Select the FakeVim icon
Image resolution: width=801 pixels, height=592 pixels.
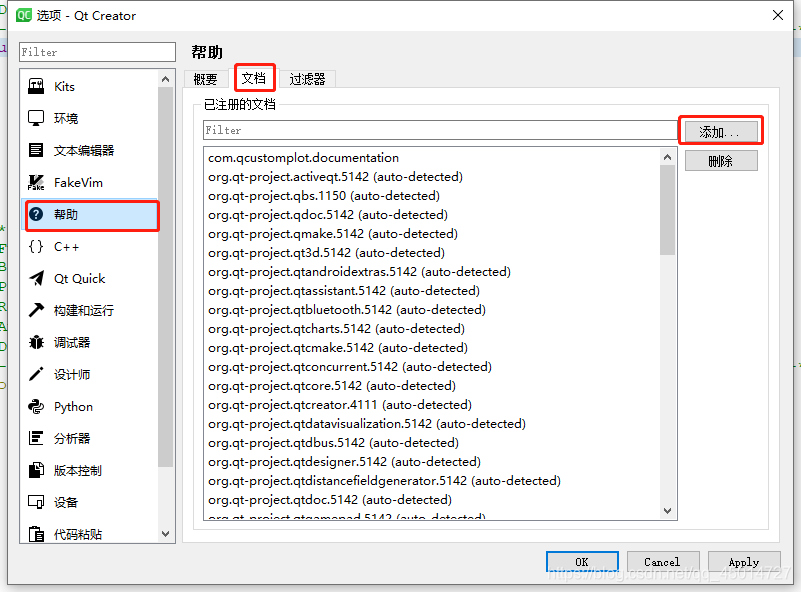[x=36, y=182]
